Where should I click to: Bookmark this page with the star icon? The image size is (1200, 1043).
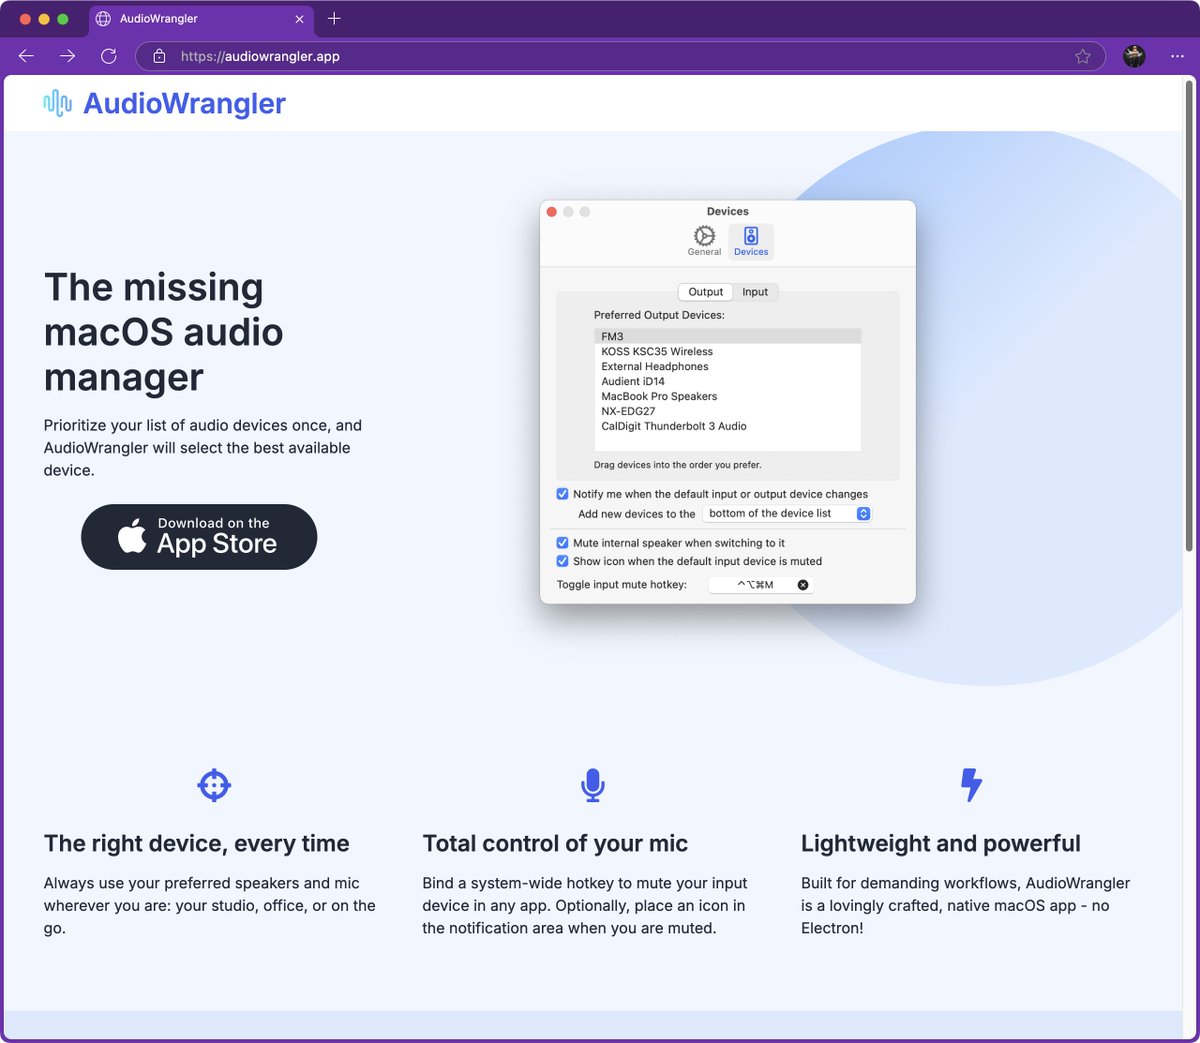(x=1082, y=56)
